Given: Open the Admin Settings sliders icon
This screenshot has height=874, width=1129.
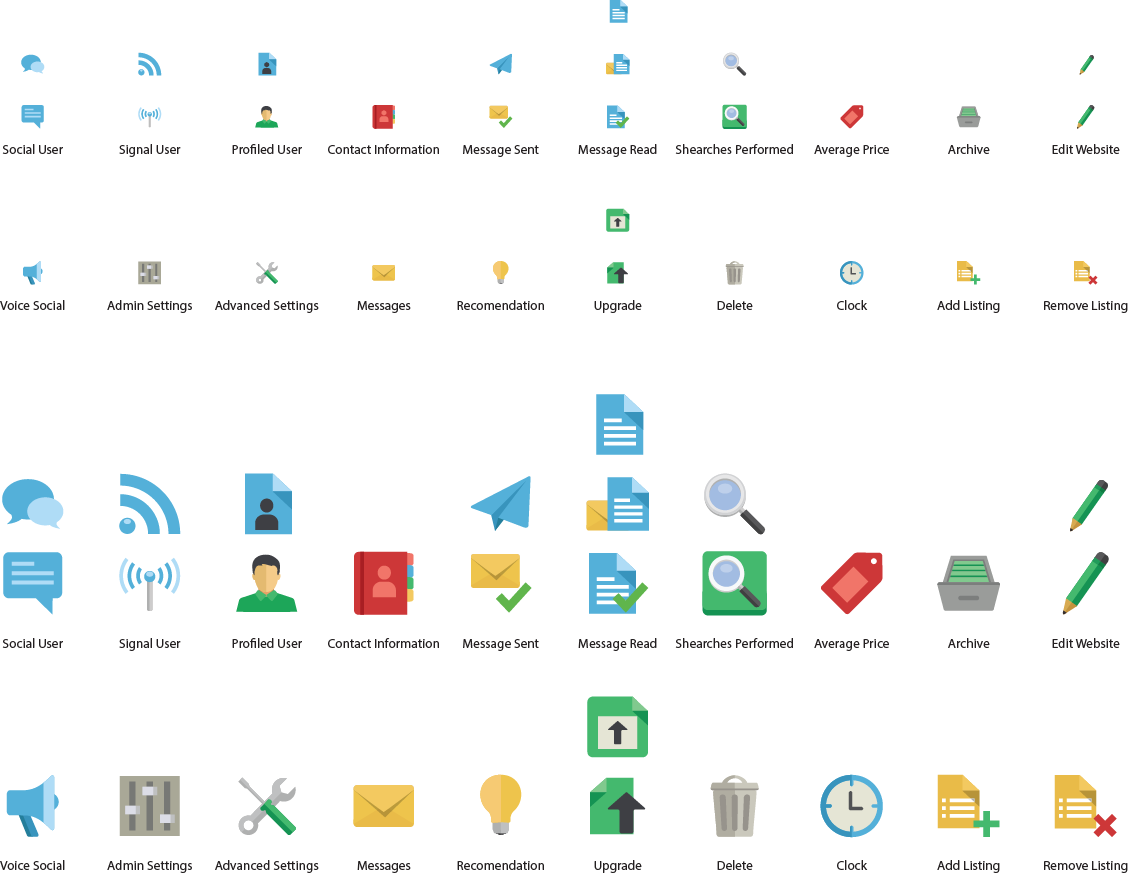Looking at the screenshot, I should coord(149,805).
